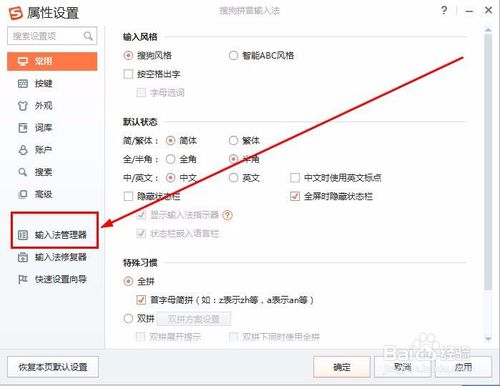Click the scrollbar up arrow
Image resolution: width=500 pixels, height=386 pixels.
(x=488, y=30)
